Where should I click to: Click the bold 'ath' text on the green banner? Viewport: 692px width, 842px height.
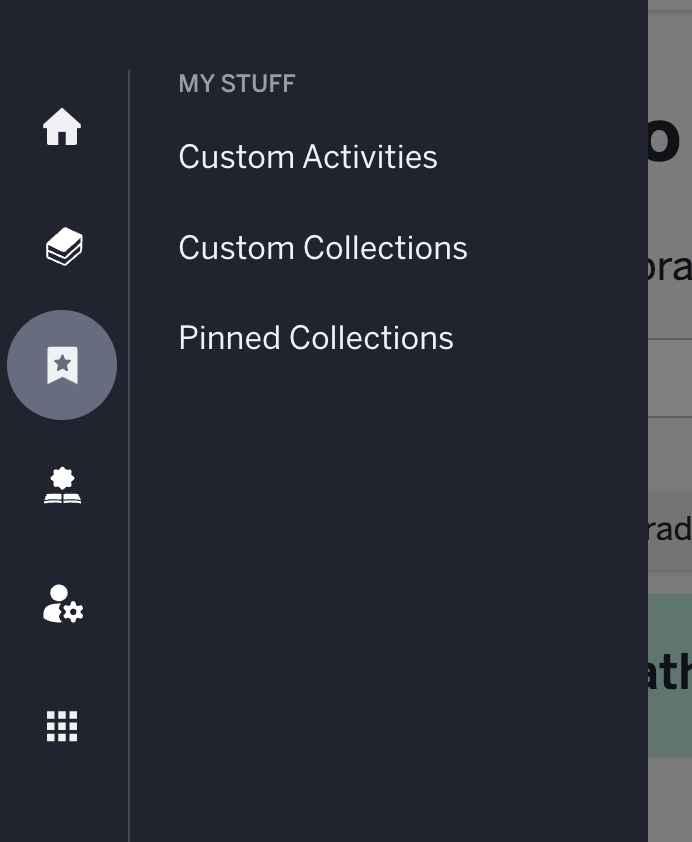click(669, 671)
